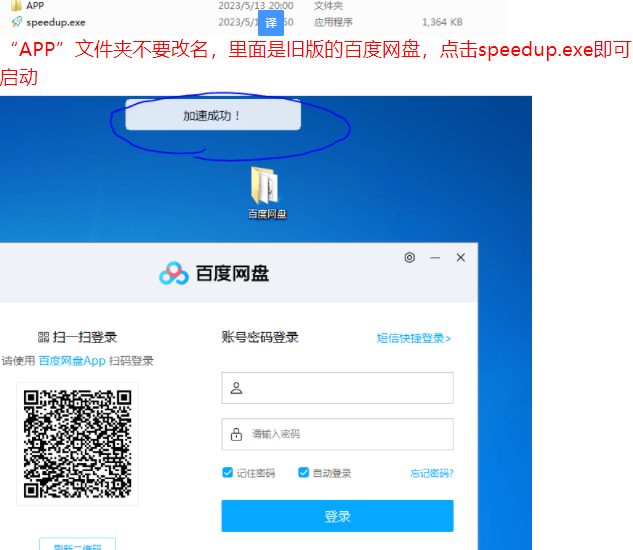The height and width of the screenshot is (550, 633).
Task: Minimize the 百度网盘 login window
Action: (435, 258)
